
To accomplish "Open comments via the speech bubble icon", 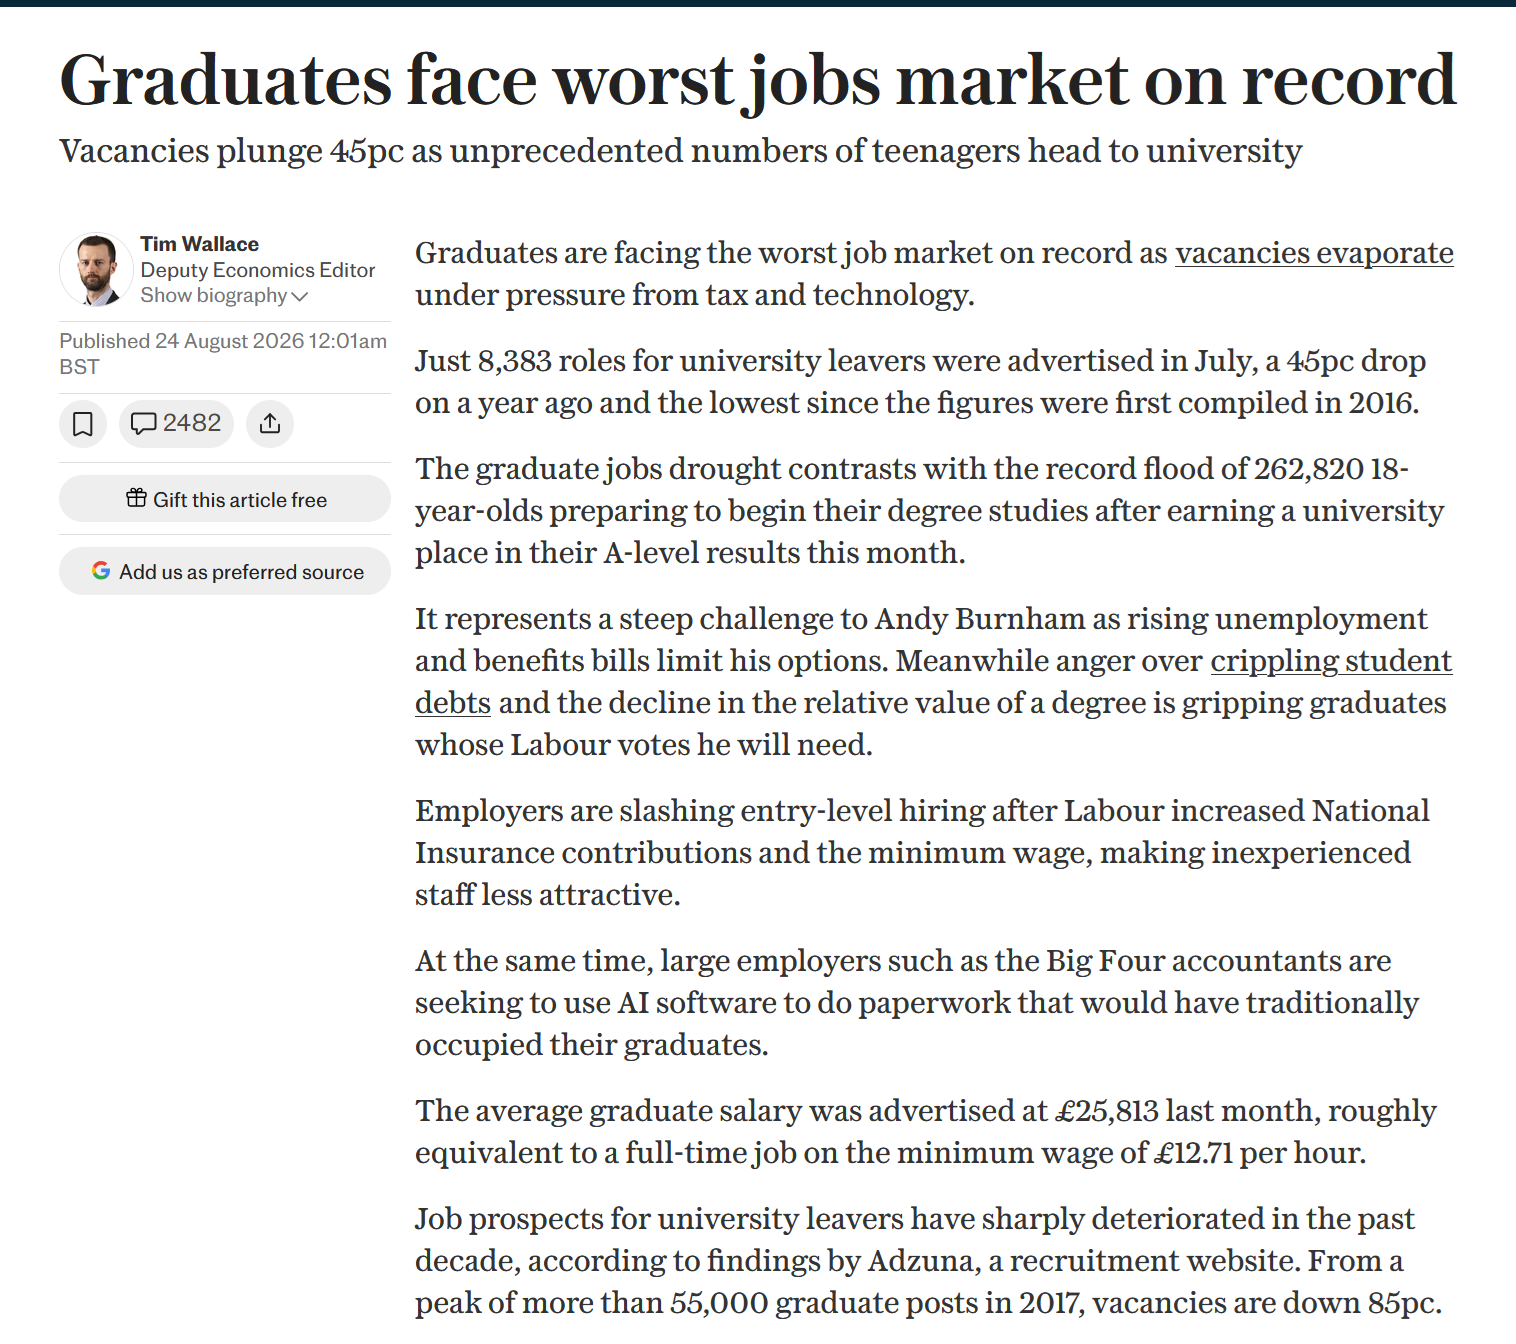I will pos(144,424).
